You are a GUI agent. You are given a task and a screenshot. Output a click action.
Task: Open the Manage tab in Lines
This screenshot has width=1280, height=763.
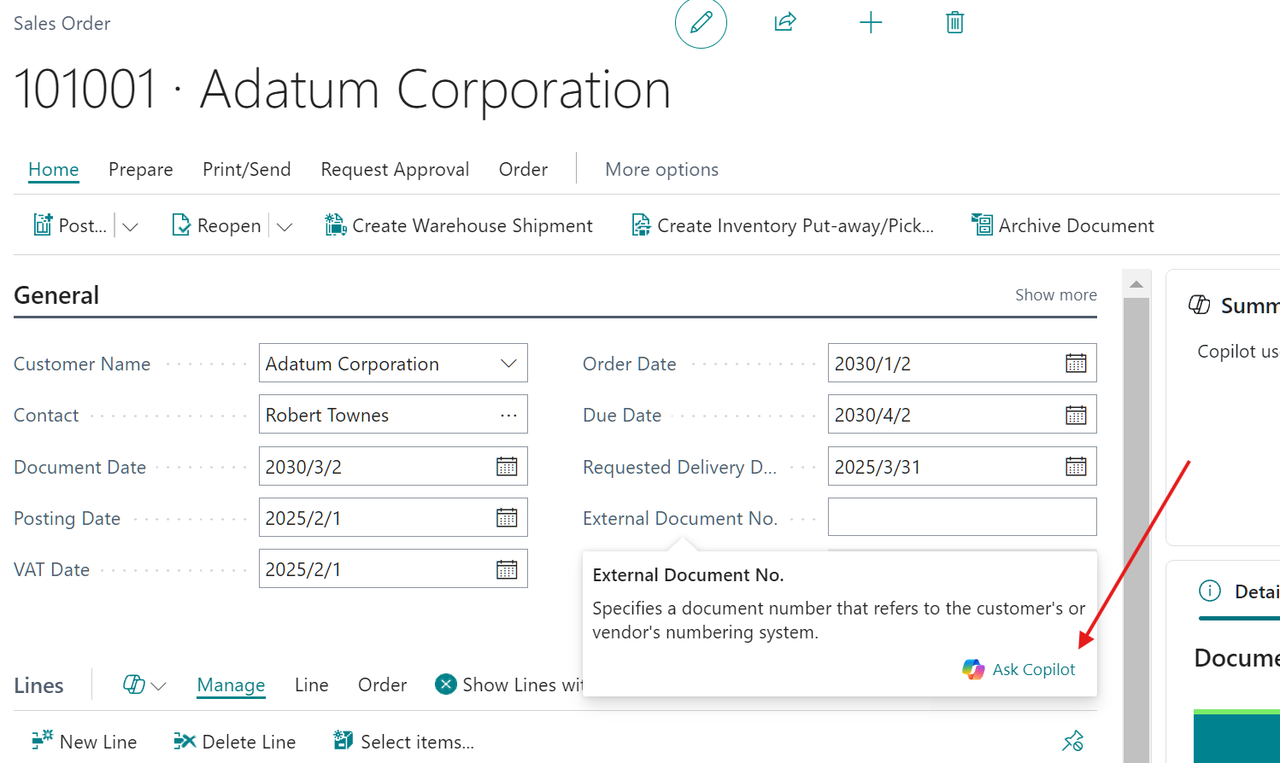click(231, 684)
